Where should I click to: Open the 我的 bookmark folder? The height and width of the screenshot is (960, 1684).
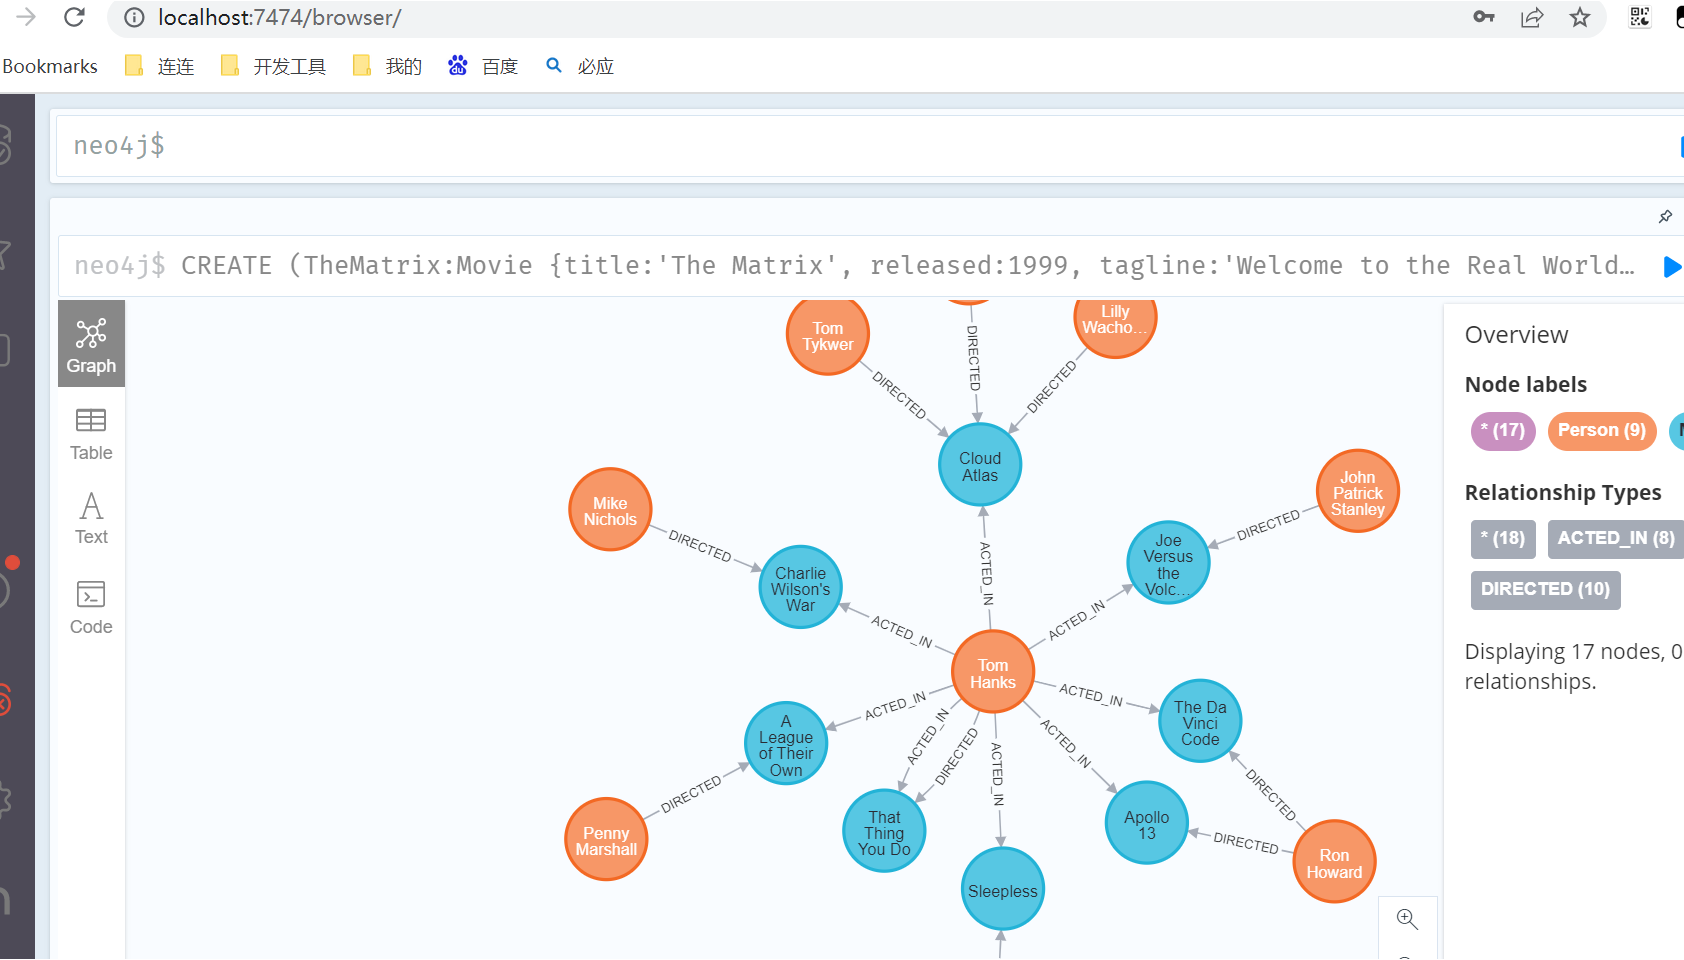point(388,66)
